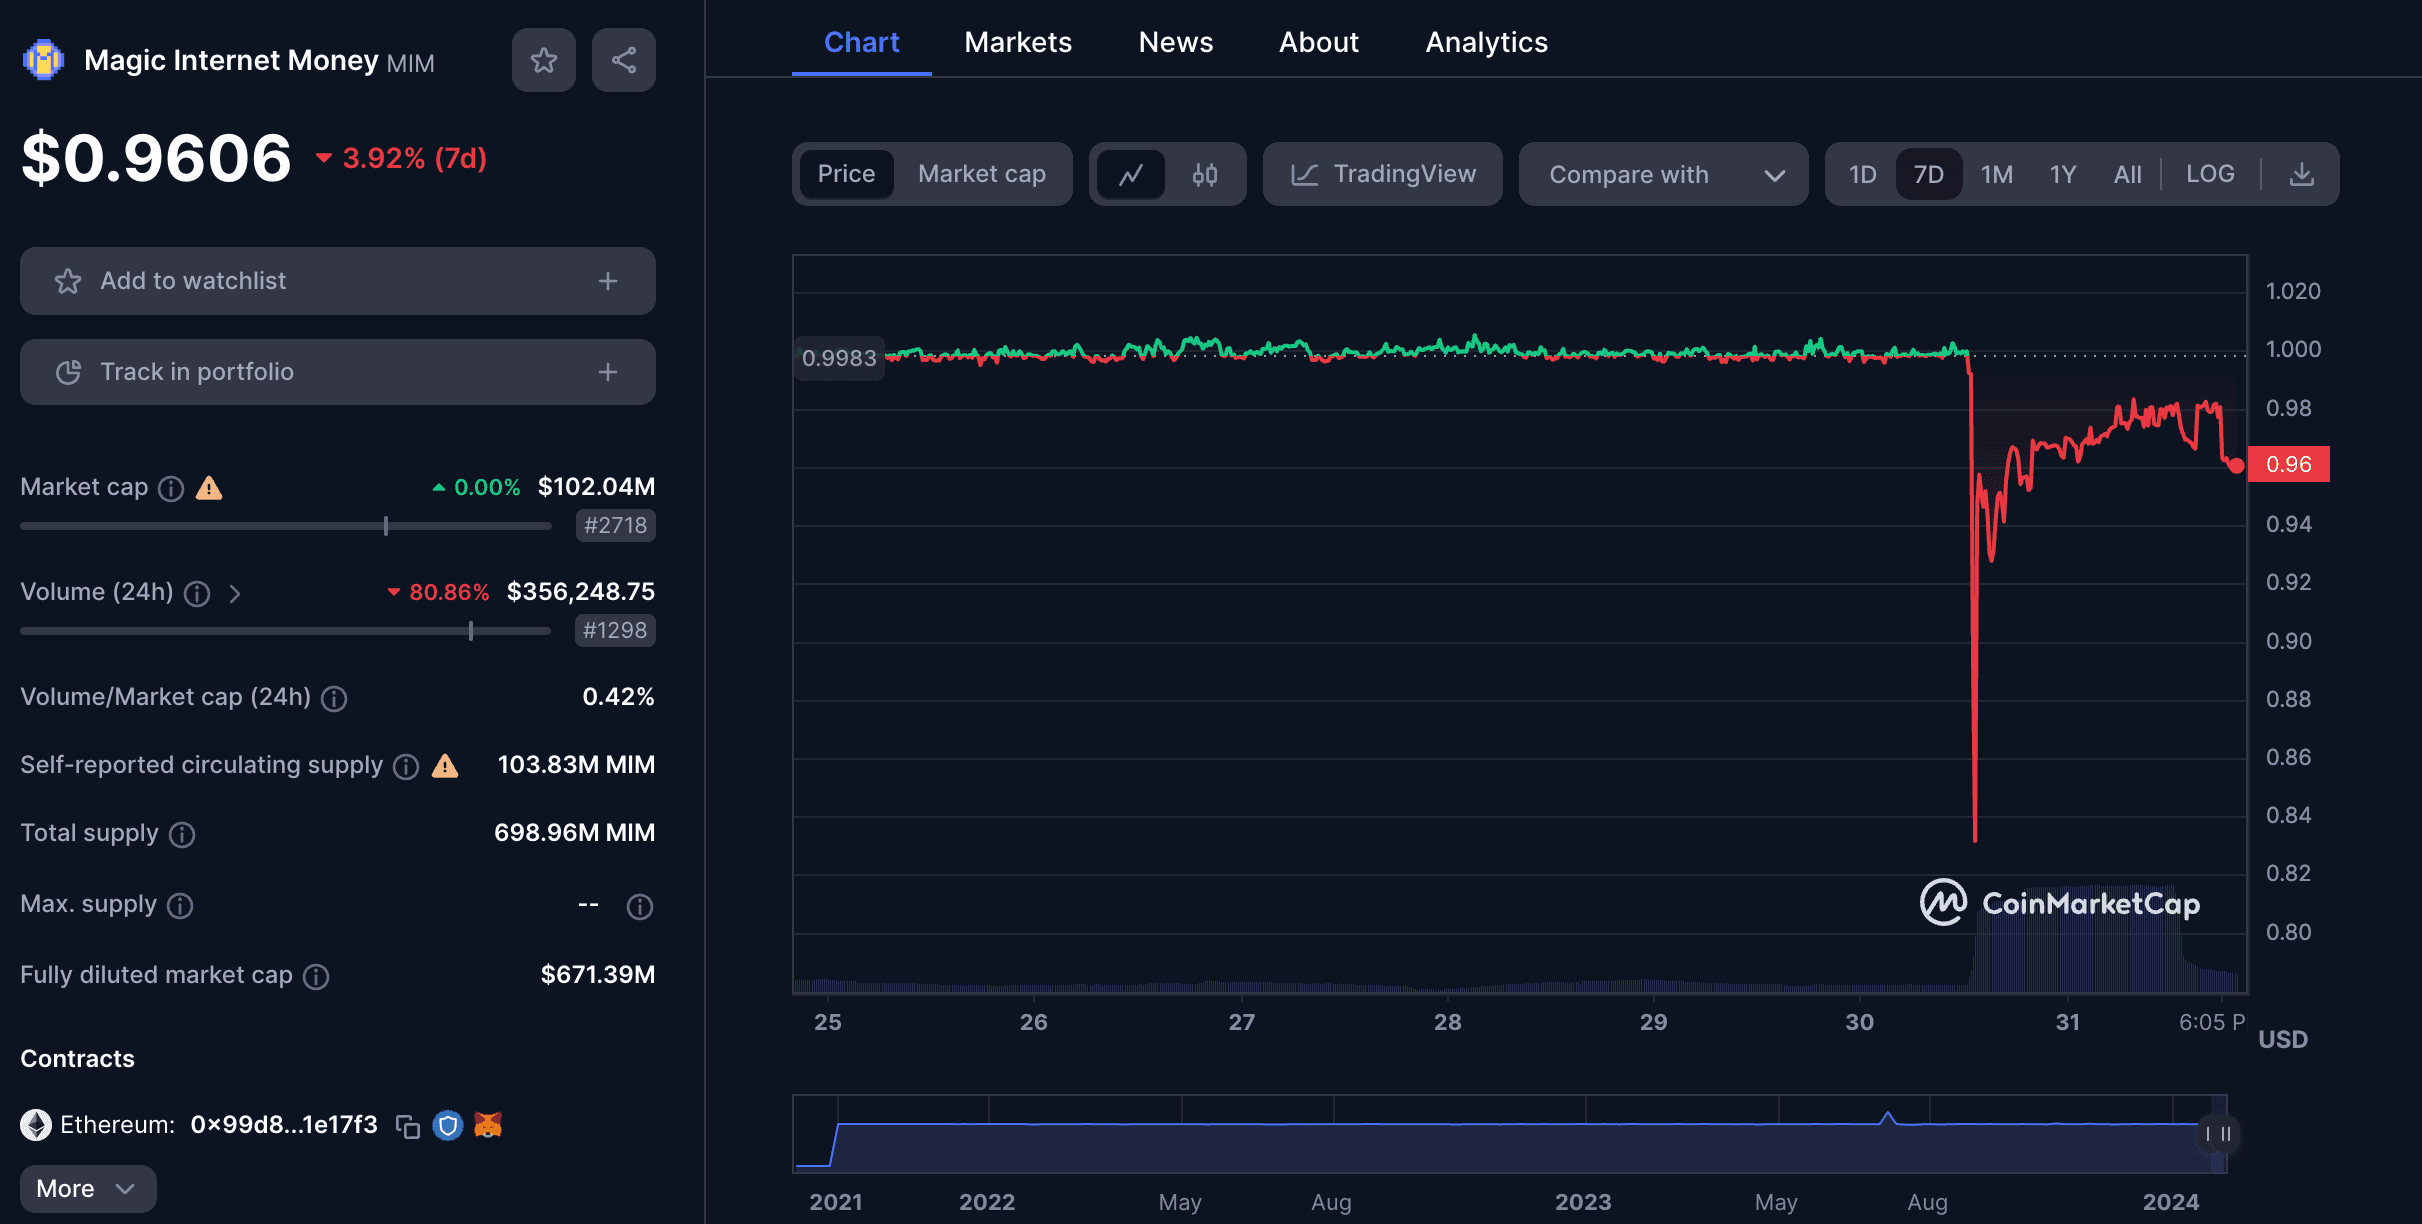Toggle chart to Market cap view
The image size is (2422, 1224).
pos(981,174)
